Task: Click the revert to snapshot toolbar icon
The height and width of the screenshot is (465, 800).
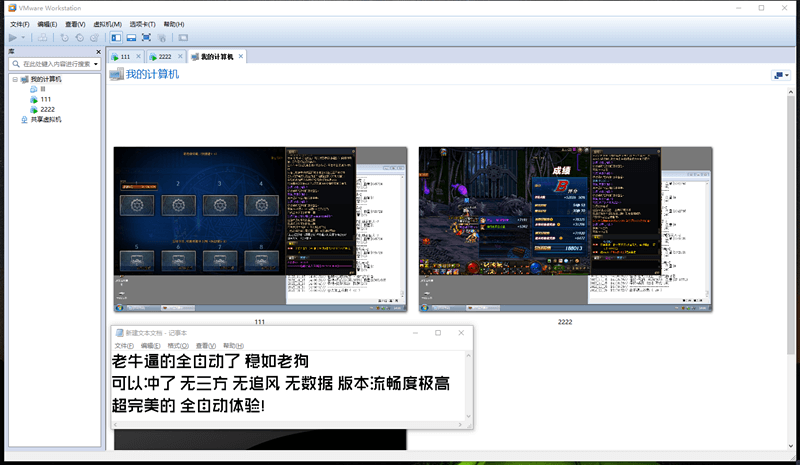Action: click(80, 37)
